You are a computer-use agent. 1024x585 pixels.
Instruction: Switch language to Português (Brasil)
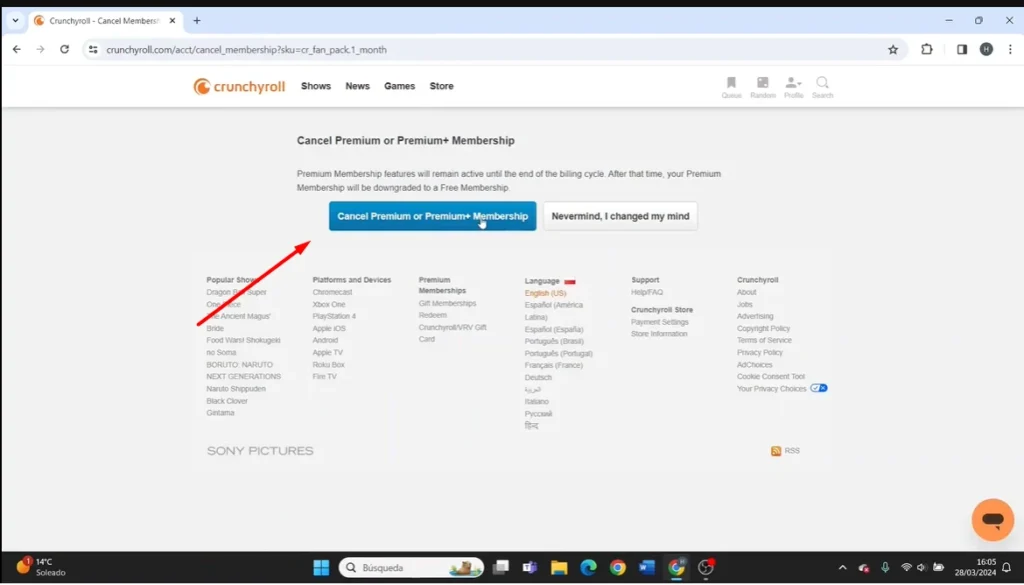click(x=554, y=341)
